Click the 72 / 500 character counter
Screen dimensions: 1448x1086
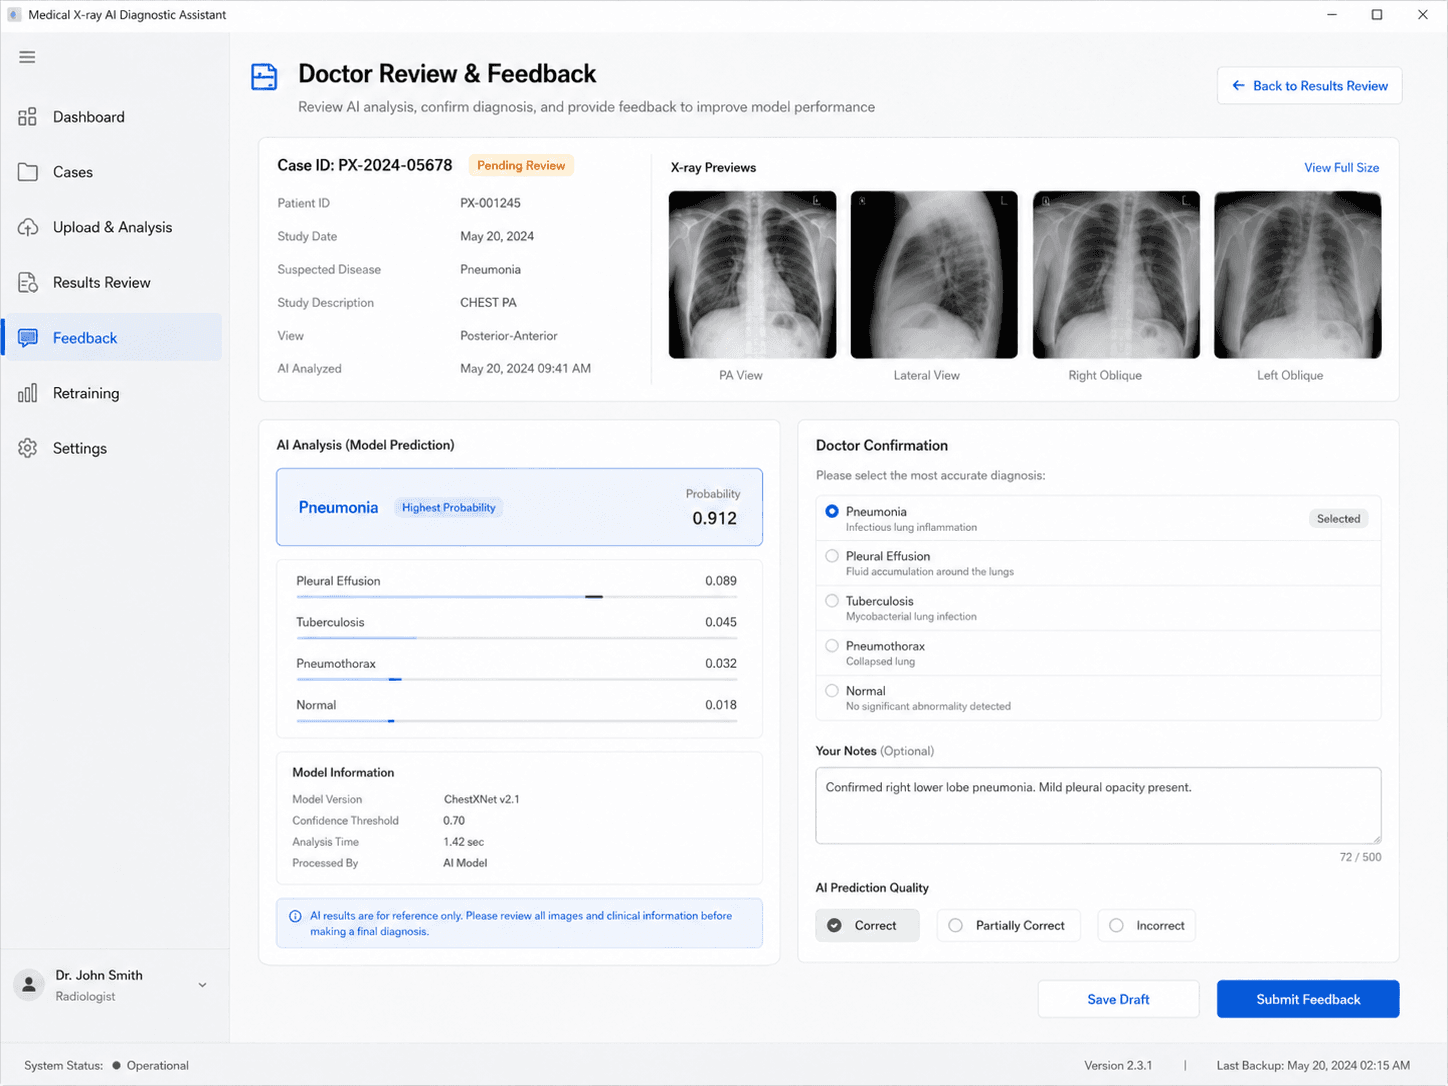[1360, 857]
